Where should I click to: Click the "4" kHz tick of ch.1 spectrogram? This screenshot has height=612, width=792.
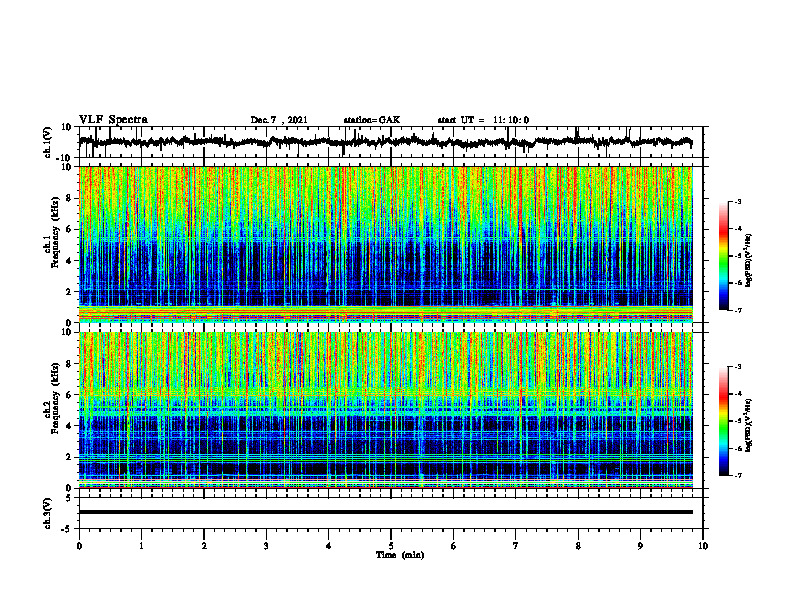click(x=69, y=261)
